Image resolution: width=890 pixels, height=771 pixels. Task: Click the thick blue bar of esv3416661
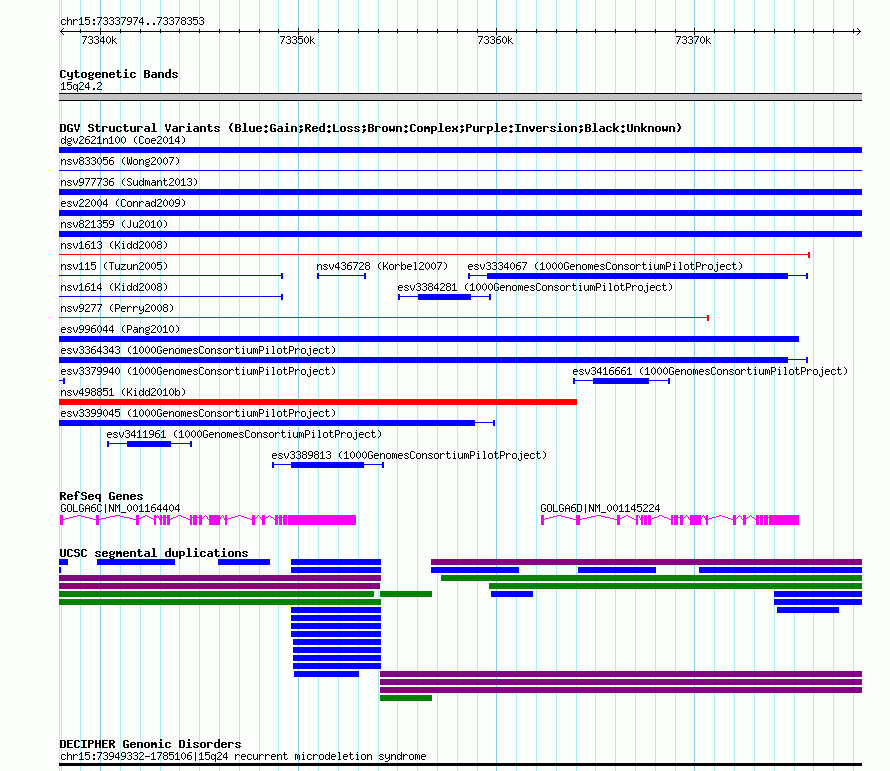pos(621,381)
